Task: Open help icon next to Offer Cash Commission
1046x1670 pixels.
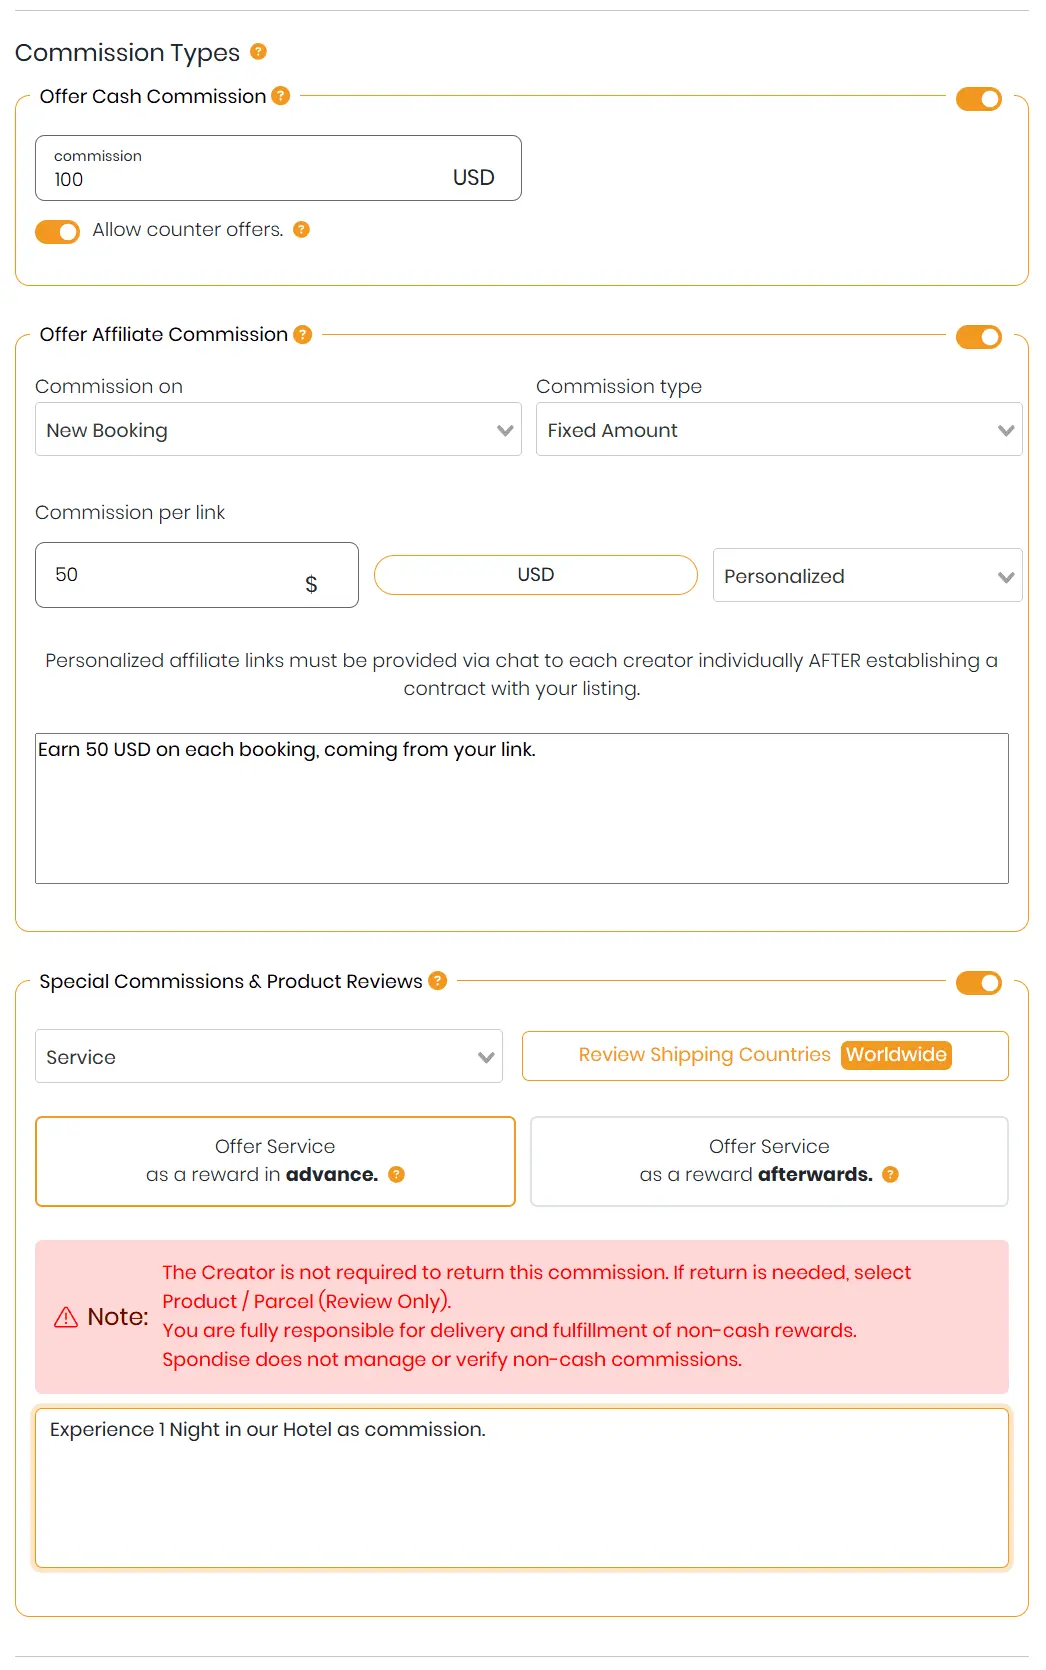Action: pyautogui.click(x=281, y=95)
